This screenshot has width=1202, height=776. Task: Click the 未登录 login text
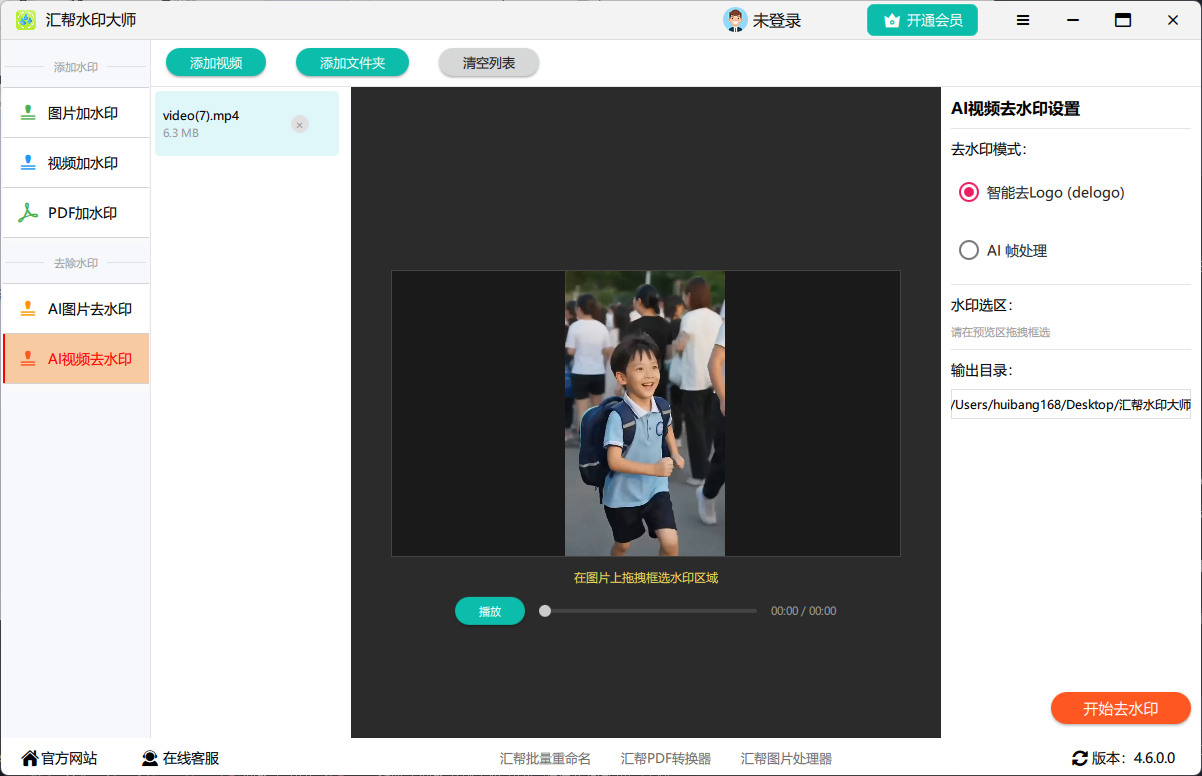click(777, 20)
